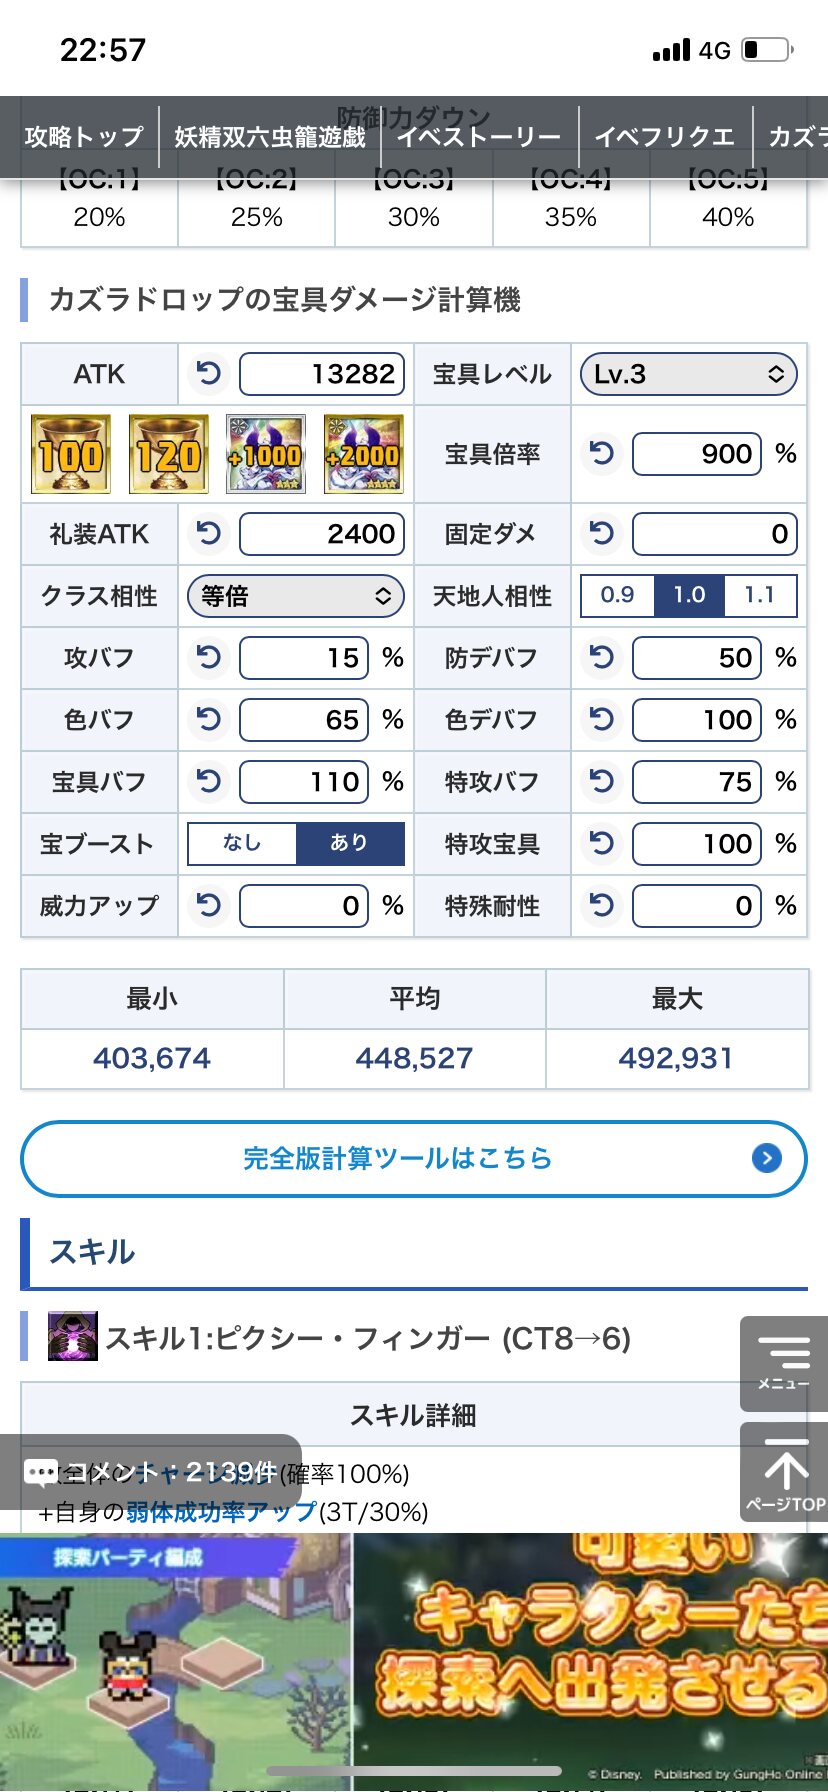The width and height of the screenshot is (828, 1792).
Task: Select the +1000 ATK Fou card icon
Action: pos(265,454)
